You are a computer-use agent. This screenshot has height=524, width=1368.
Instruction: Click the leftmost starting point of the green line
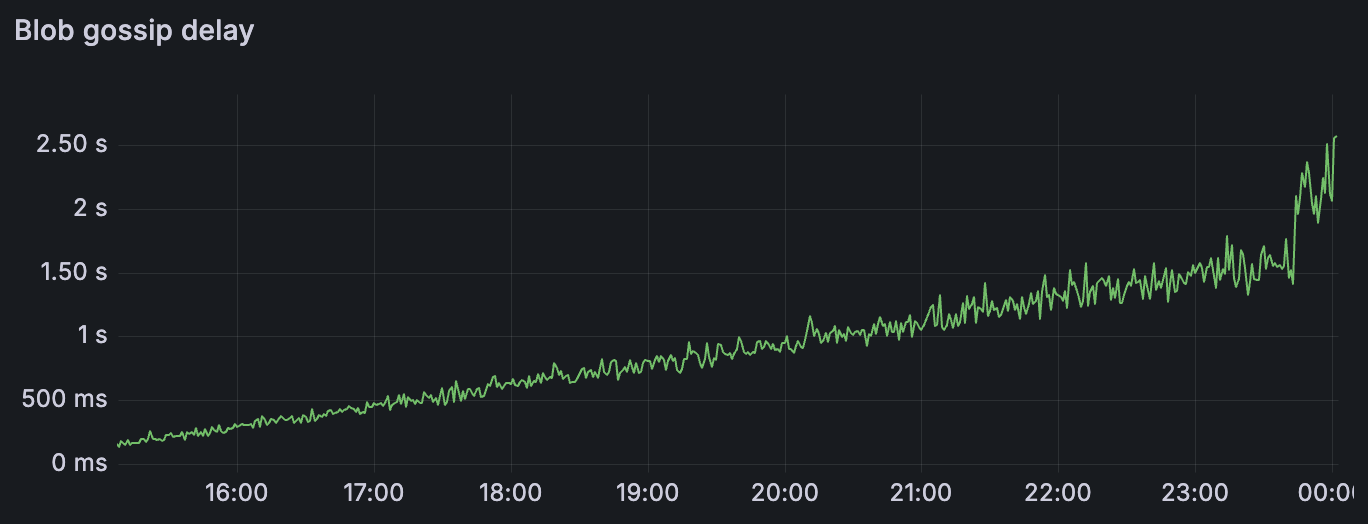click(118, 444)
